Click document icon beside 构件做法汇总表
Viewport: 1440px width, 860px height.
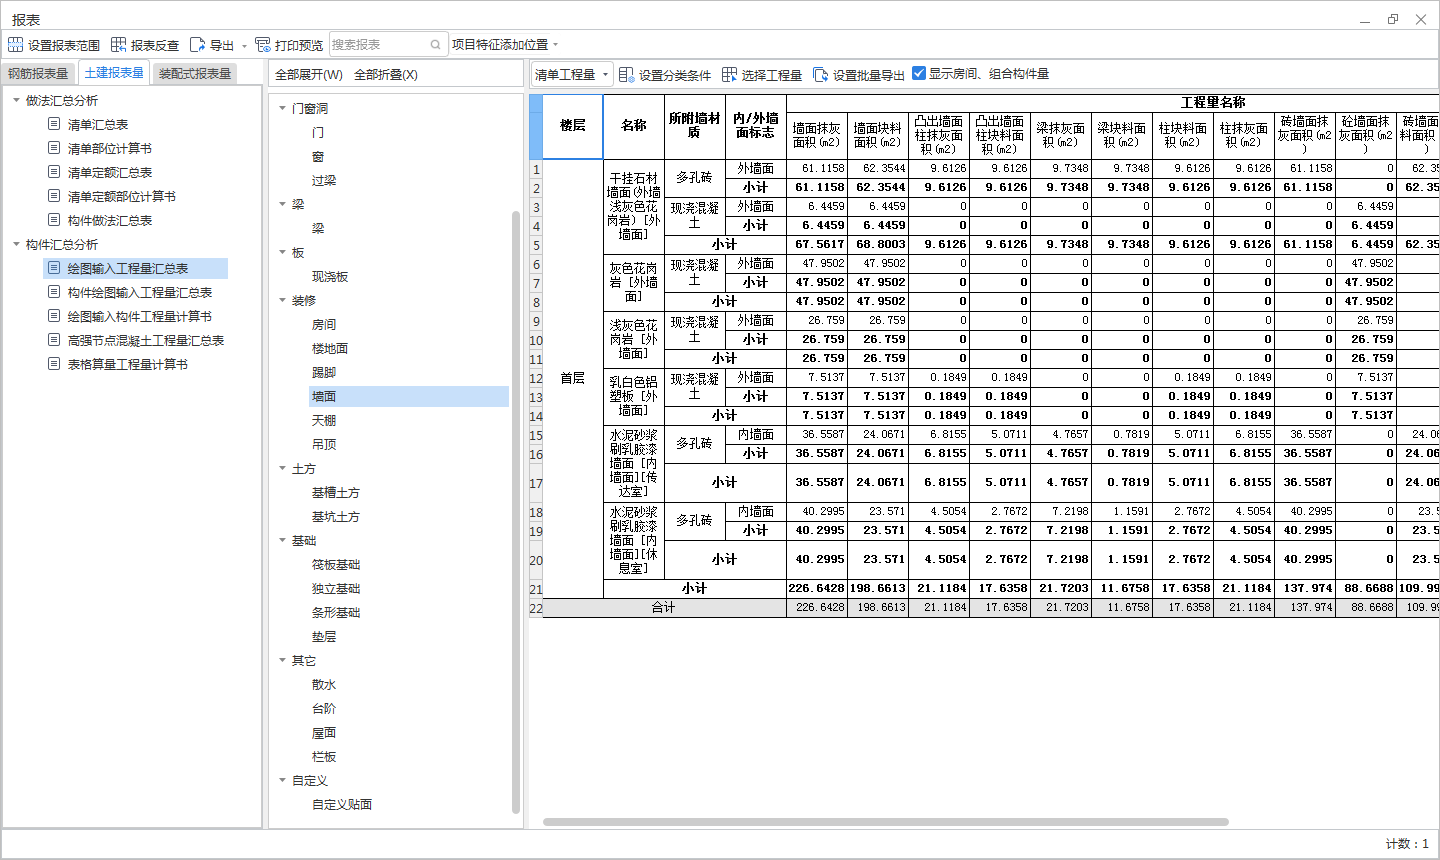click(54, 220)
